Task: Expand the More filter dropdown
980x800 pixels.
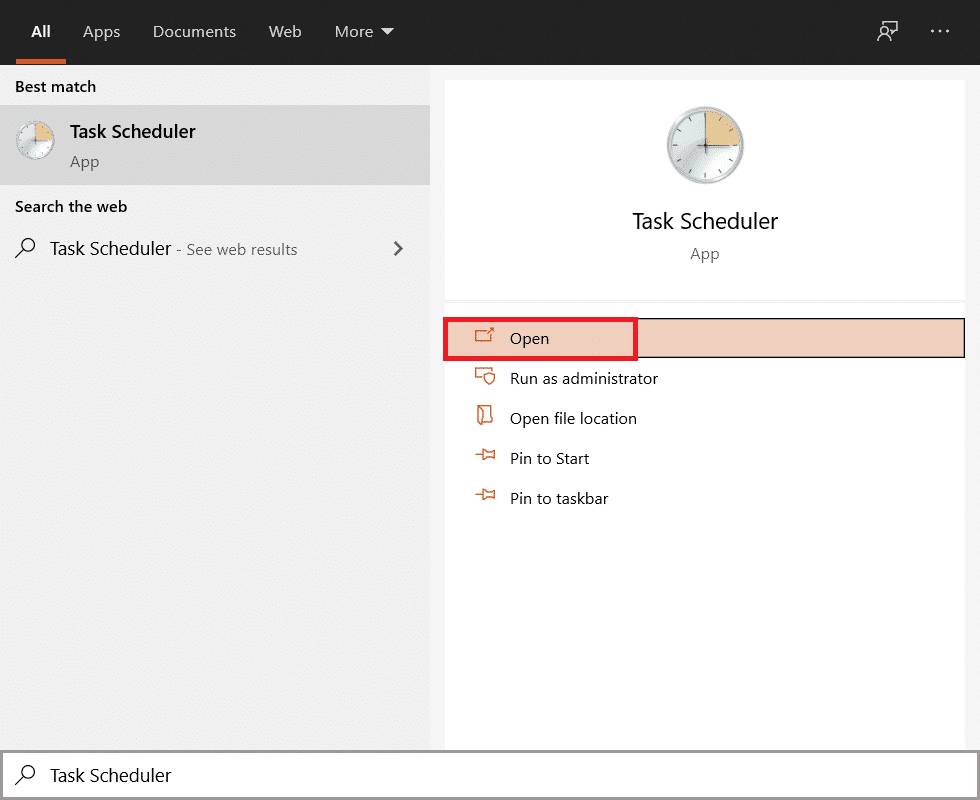Action: [x=364, y=32]
